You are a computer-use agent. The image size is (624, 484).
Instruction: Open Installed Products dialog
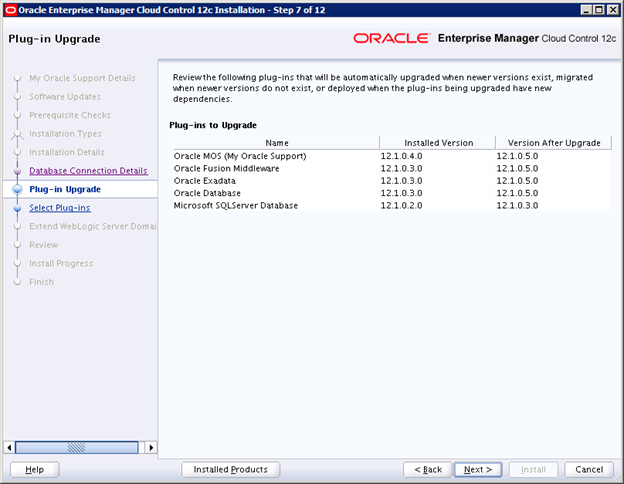(231, 470)
